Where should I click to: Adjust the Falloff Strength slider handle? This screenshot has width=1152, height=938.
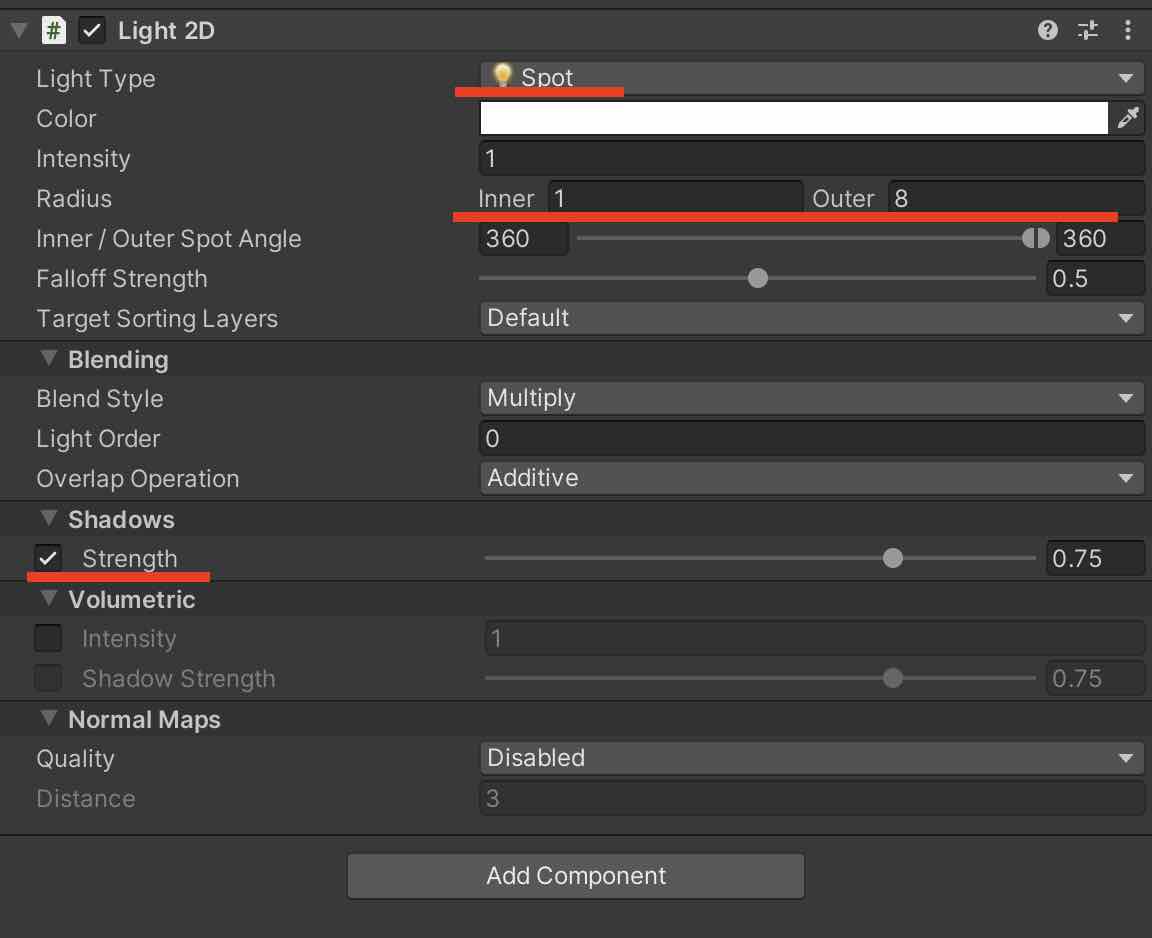point(757,278)
